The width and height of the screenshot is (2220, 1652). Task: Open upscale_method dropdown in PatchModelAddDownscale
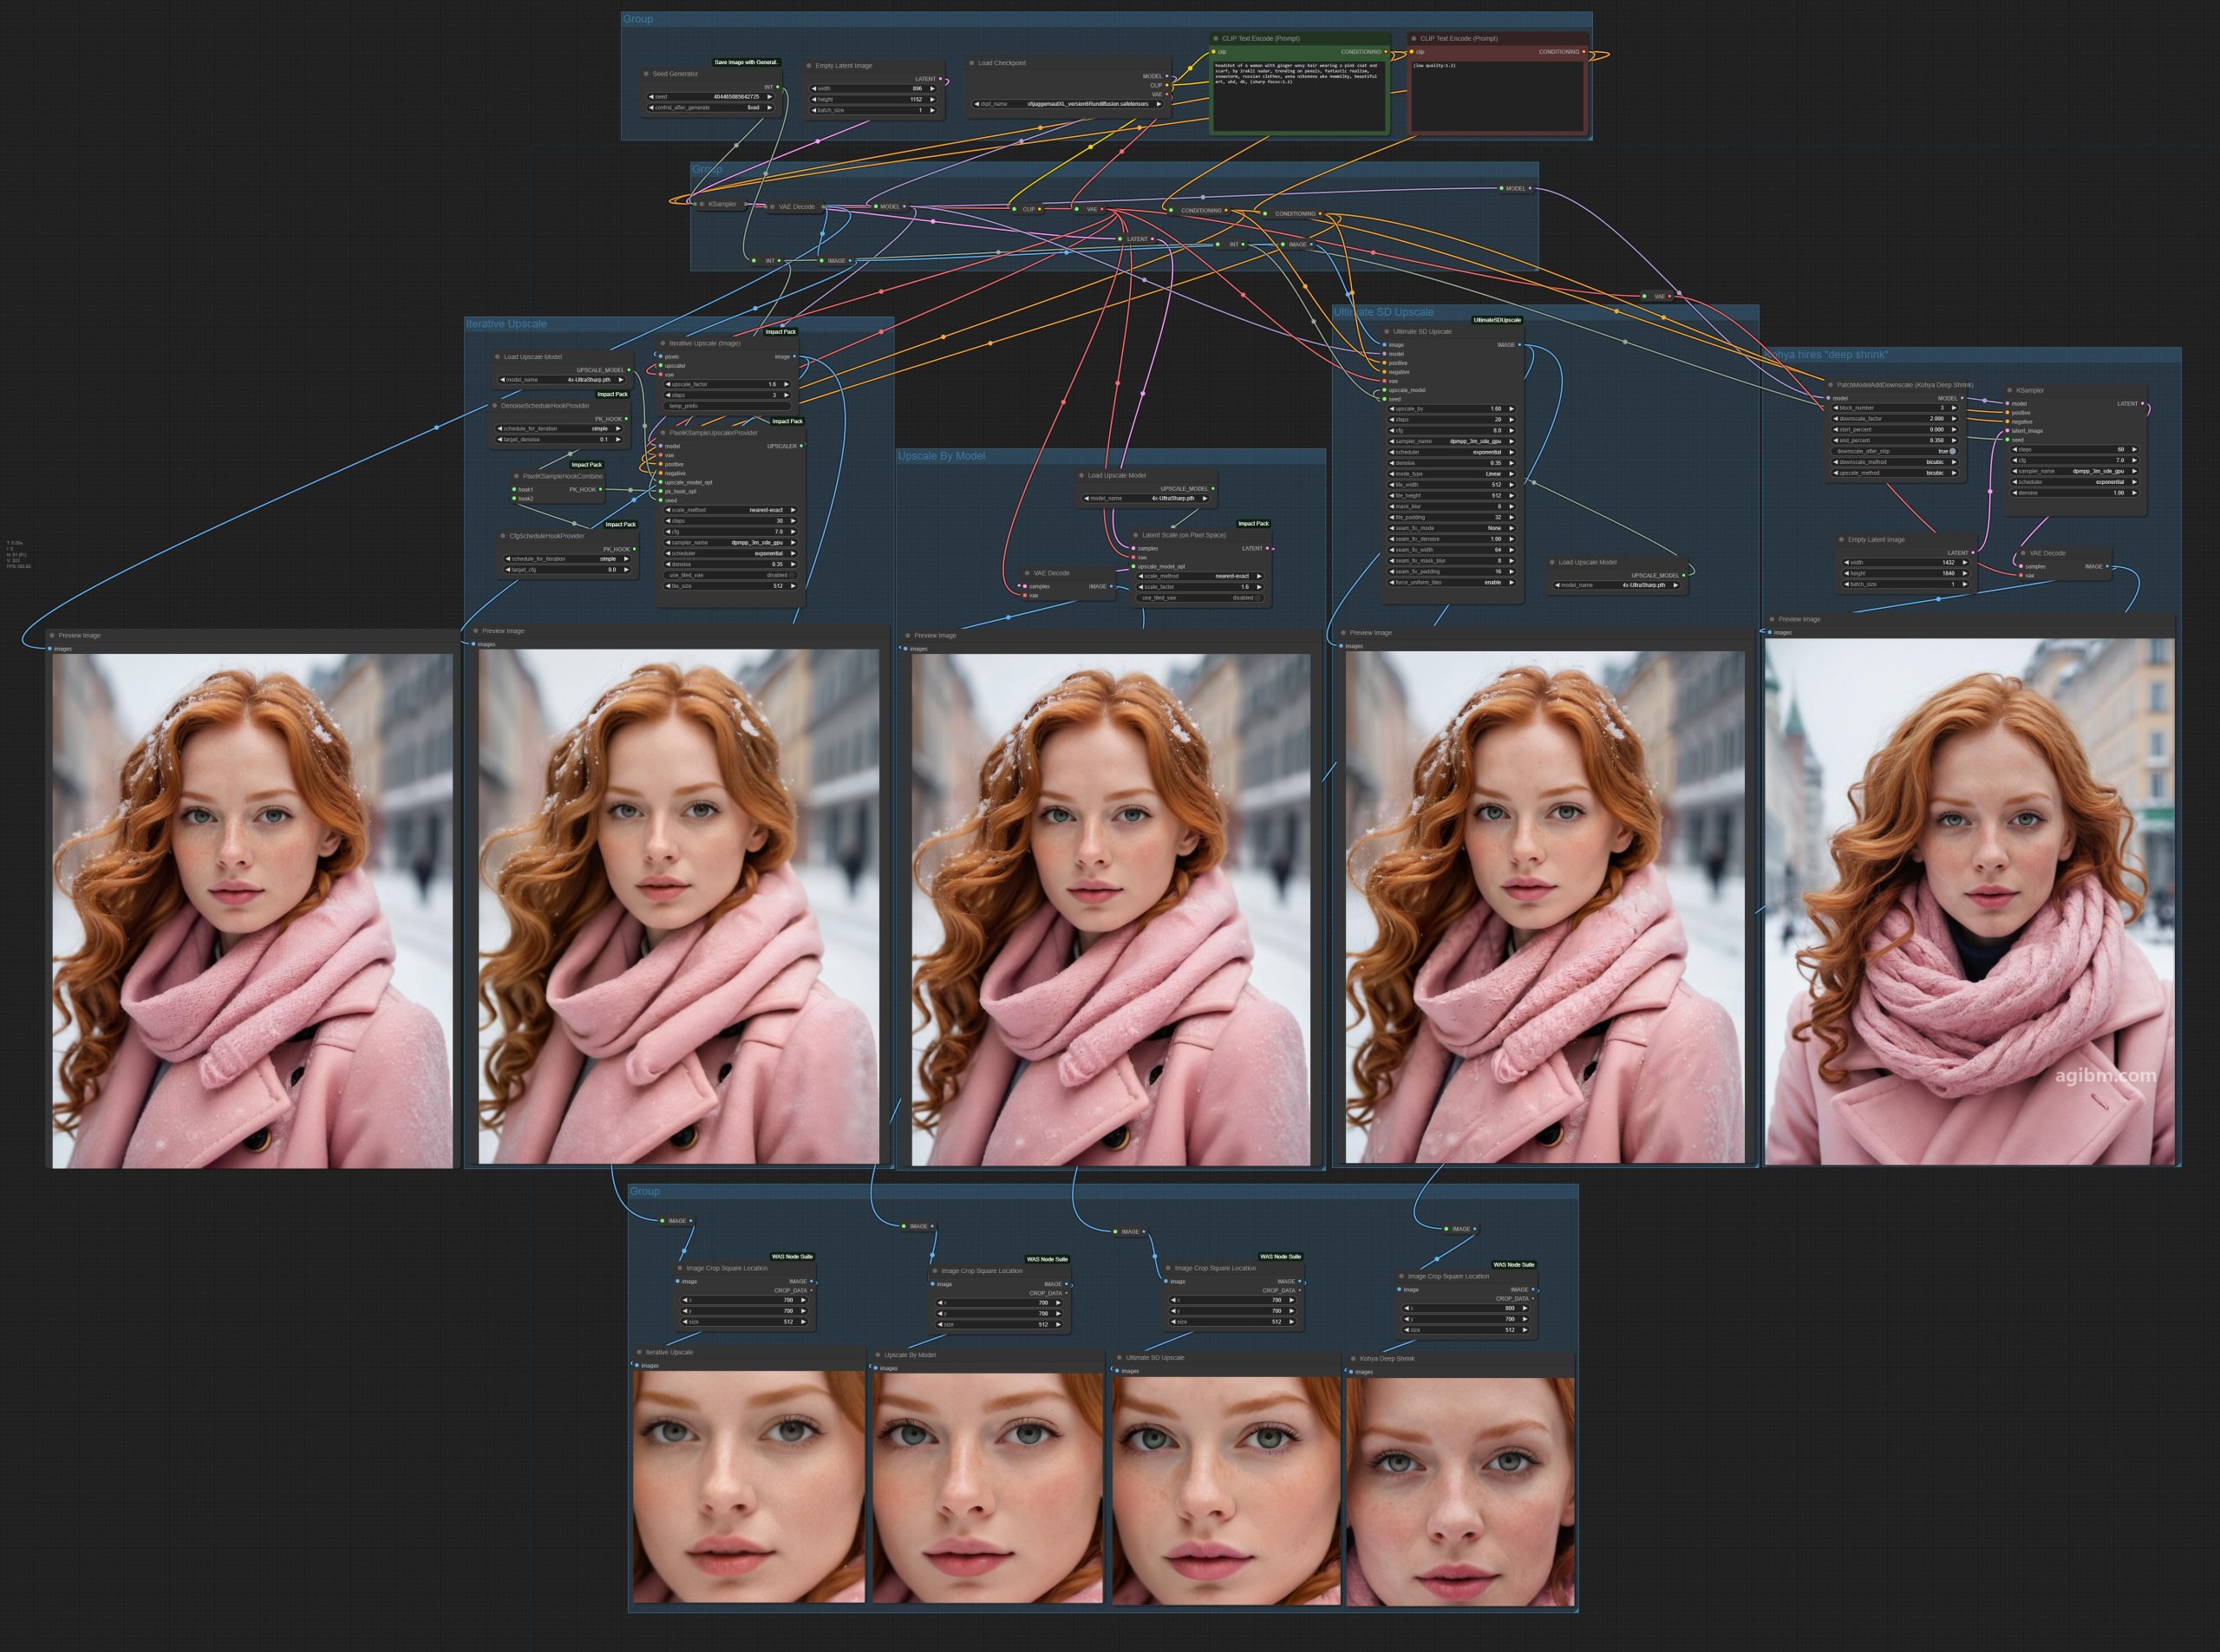pyautogui.click(x=1896, y=473)
